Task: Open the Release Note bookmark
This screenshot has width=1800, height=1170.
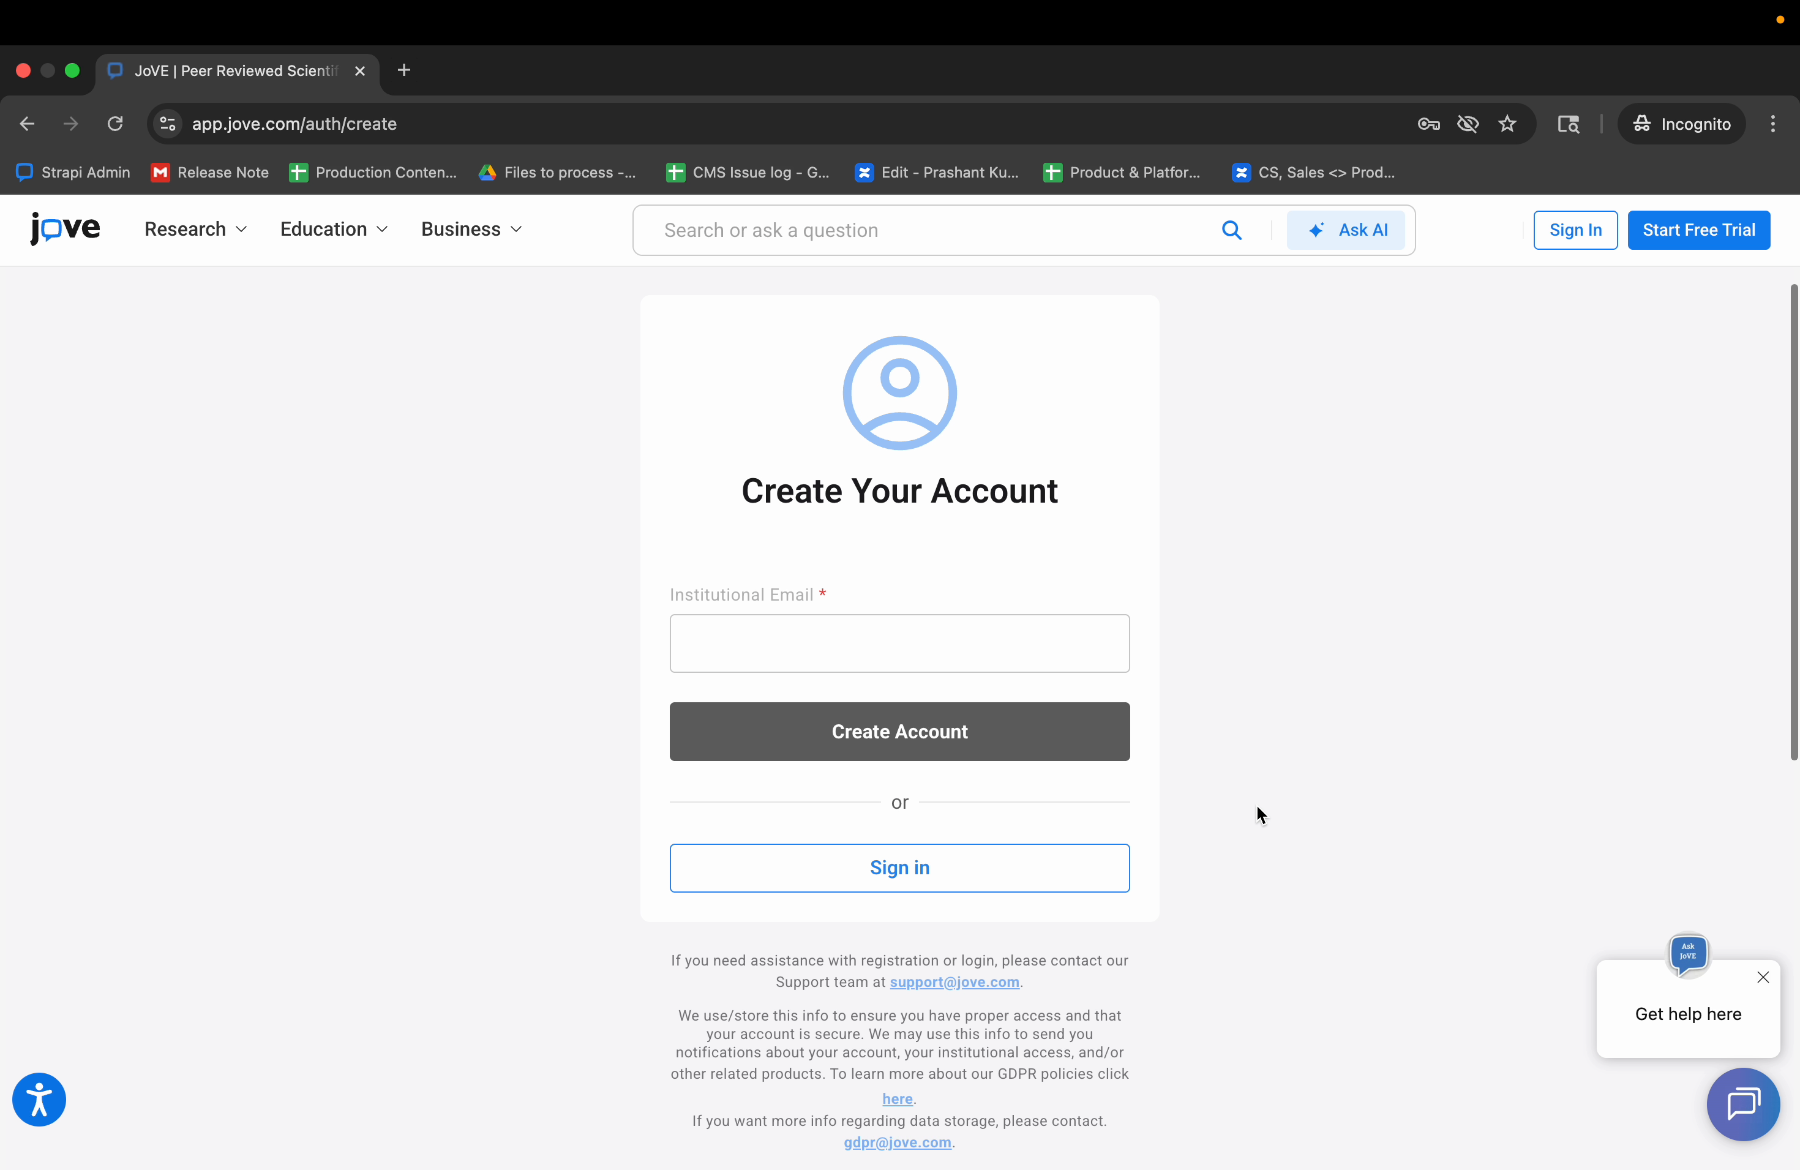Action: click(210, 172)
